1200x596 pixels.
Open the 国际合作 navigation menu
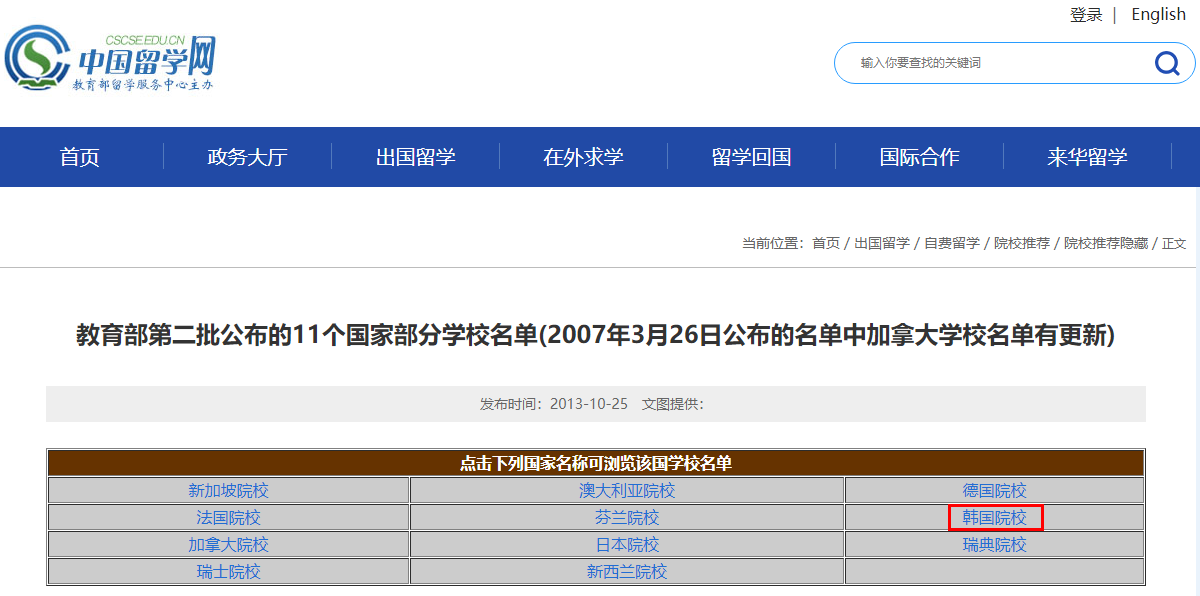[920, 157]
